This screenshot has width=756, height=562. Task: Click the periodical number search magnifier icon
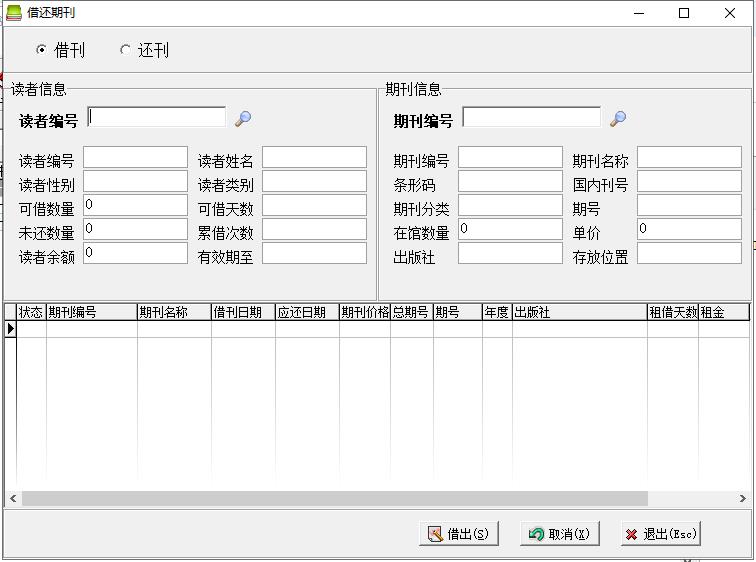pos(618,119)
